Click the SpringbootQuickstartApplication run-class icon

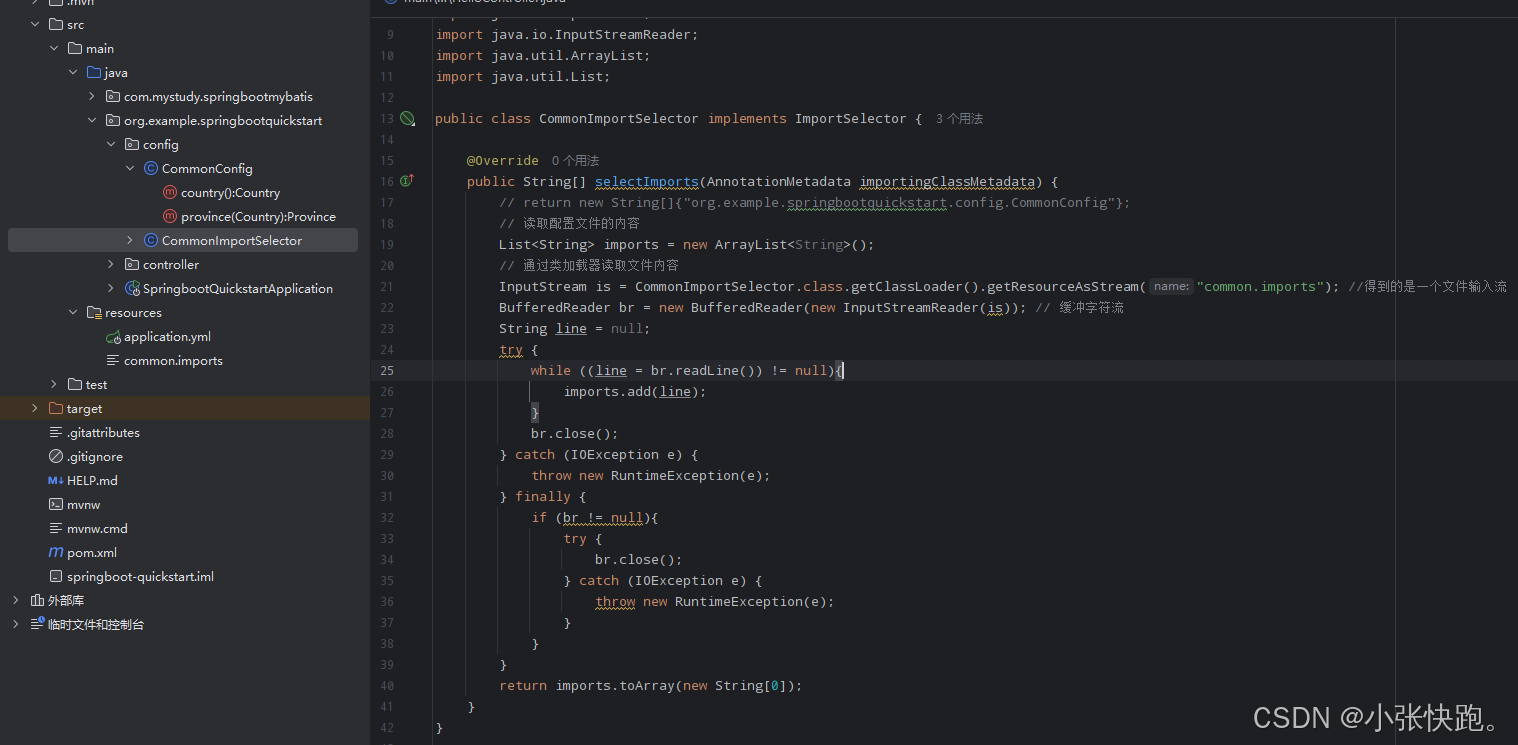click(x=132, y=289)
